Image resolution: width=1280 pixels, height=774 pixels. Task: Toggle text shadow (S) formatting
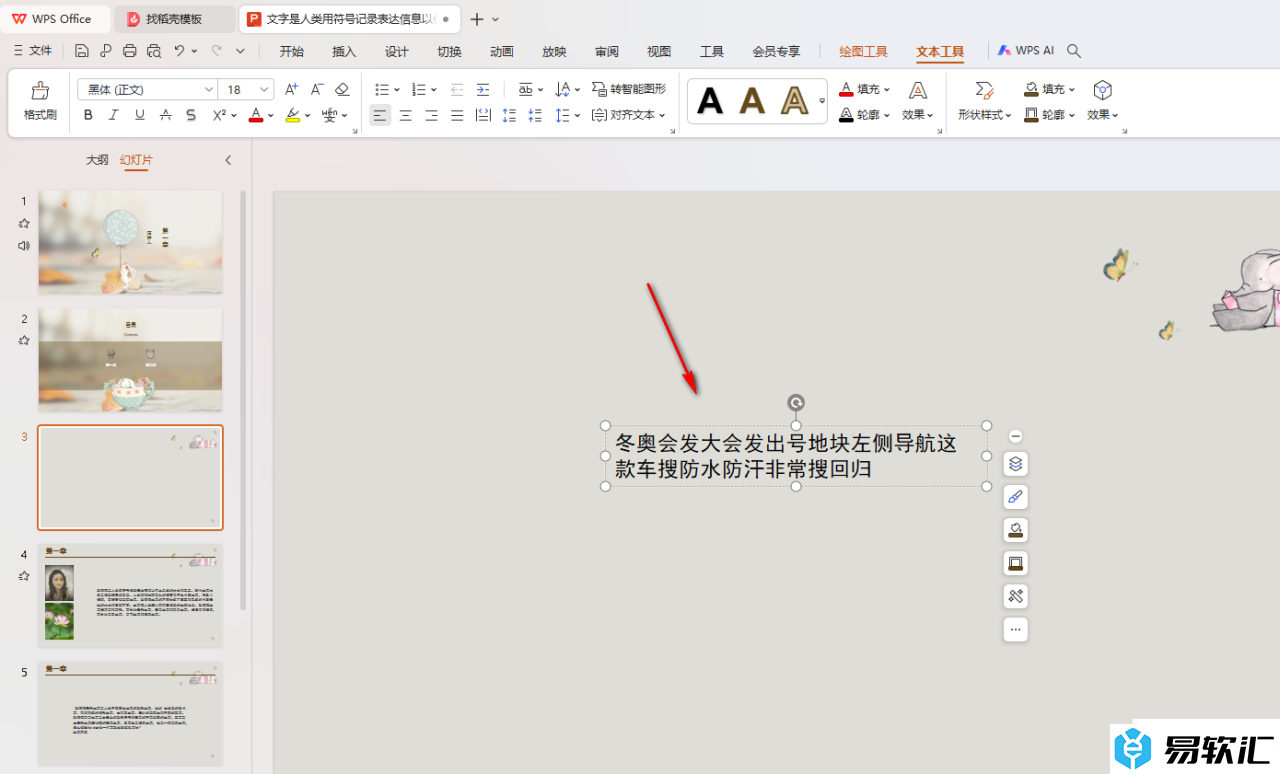192,116
